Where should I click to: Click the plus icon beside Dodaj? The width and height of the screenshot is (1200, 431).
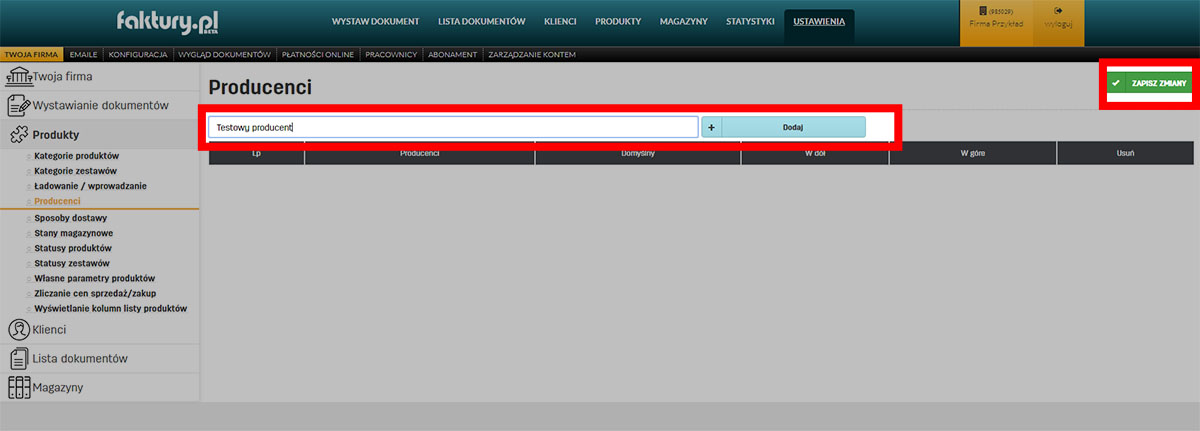711,127
